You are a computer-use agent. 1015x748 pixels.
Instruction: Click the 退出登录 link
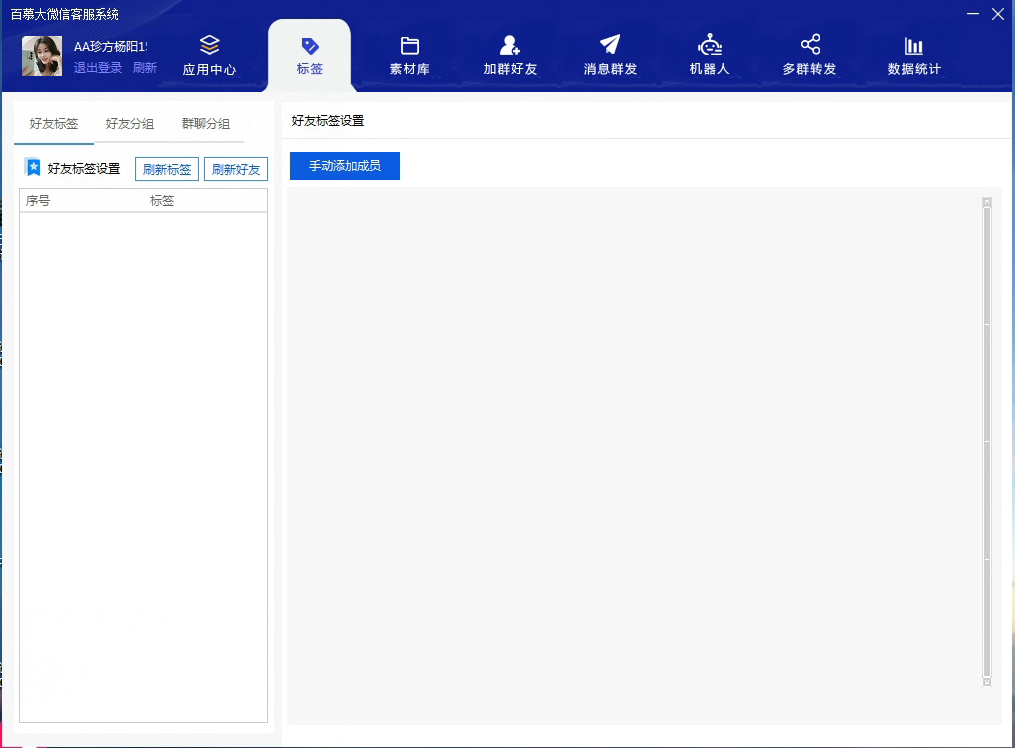point(98,68)
